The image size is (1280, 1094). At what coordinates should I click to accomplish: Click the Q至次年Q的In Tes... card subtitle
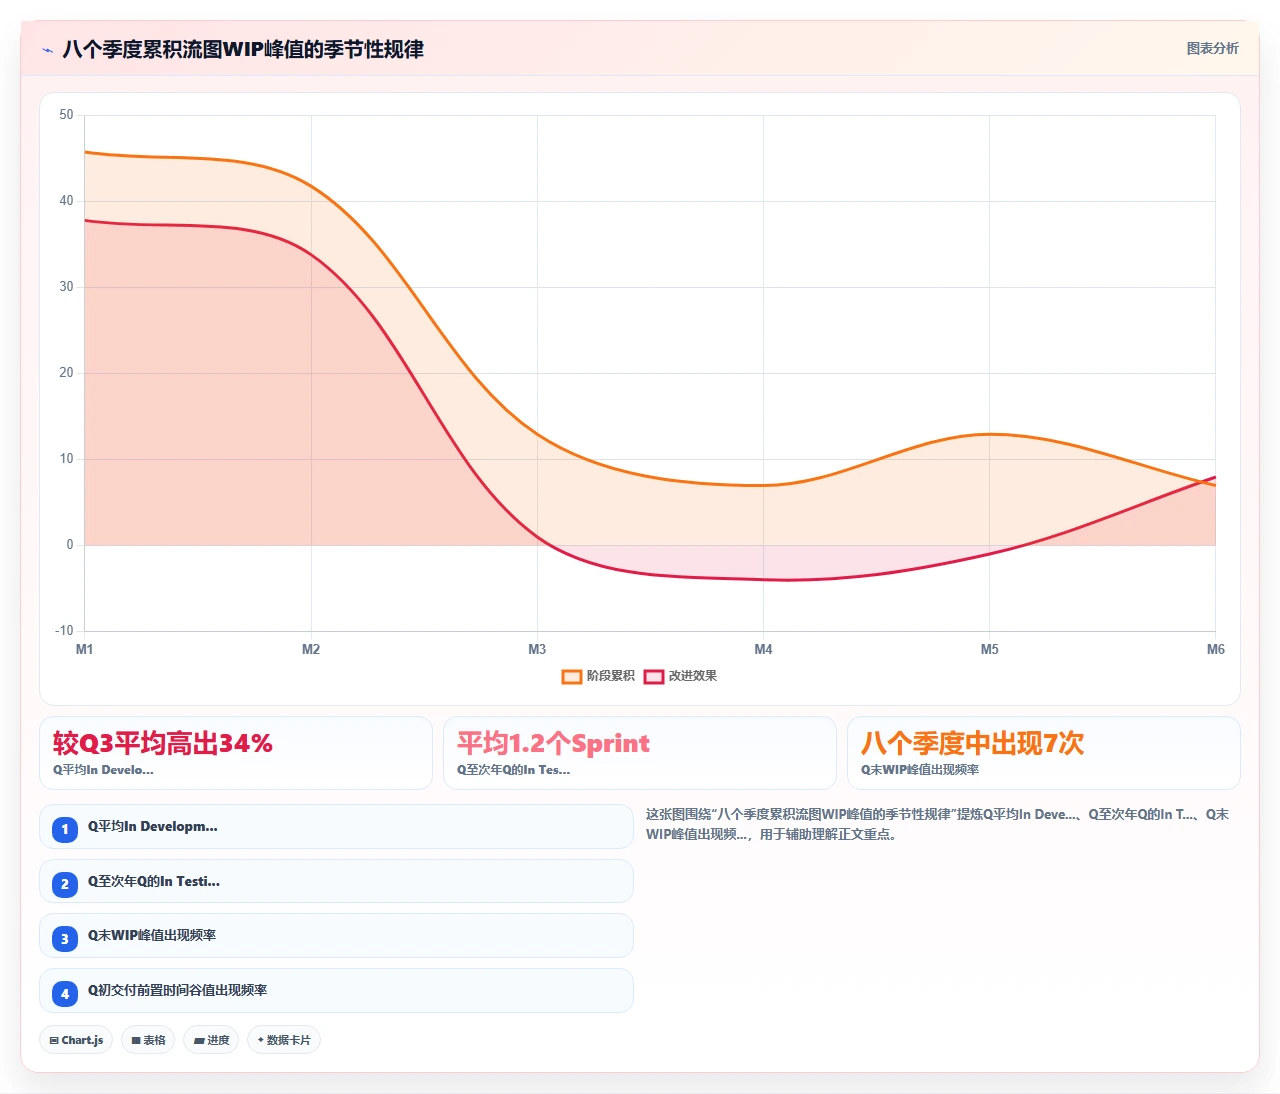[x=513, y=770]
